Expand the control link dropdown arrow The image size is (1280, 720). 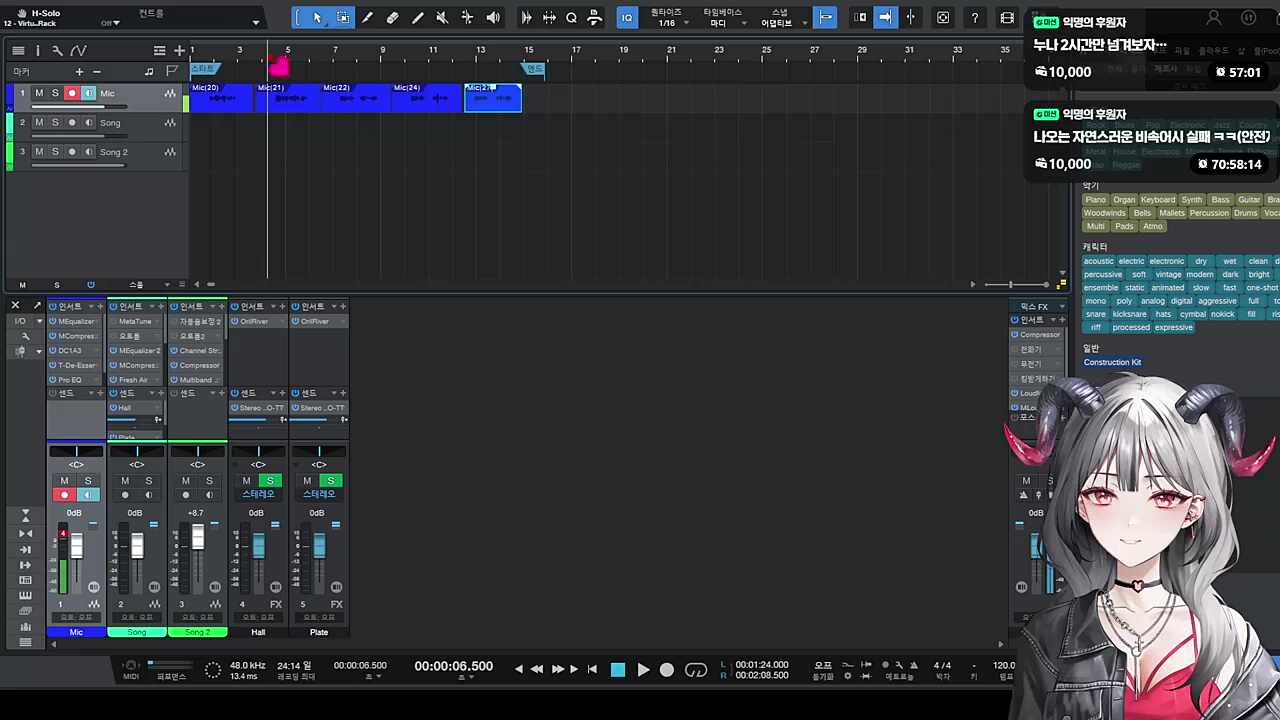coord(256,23)
